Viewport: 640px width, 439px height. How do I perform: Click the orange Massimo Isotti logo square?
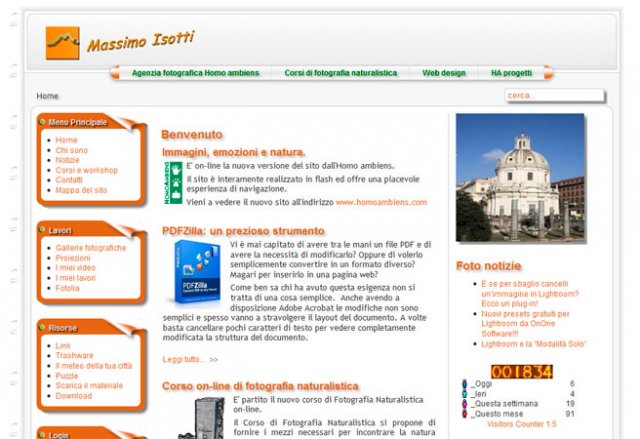[x=62, y=43]
